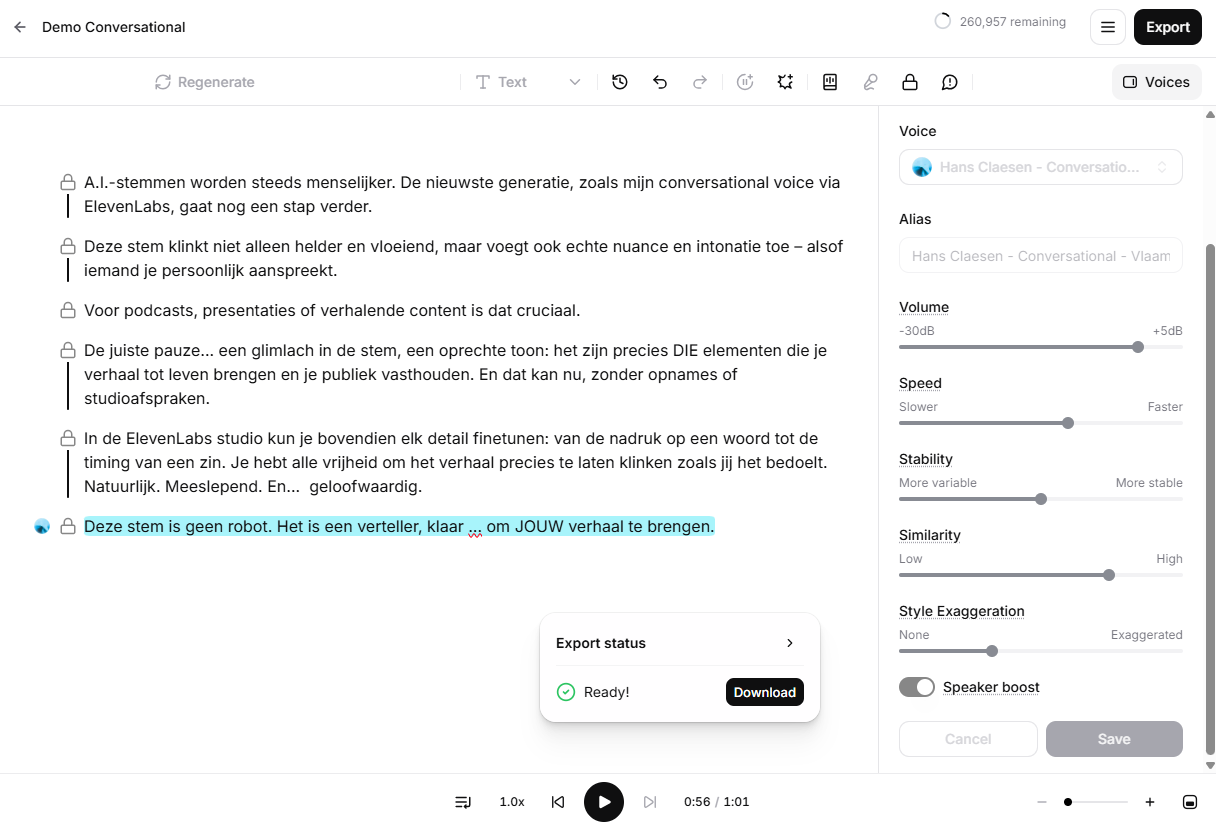Toggle lock on the 'Deze stem is geen robot' paragraph

pos(68,526)
